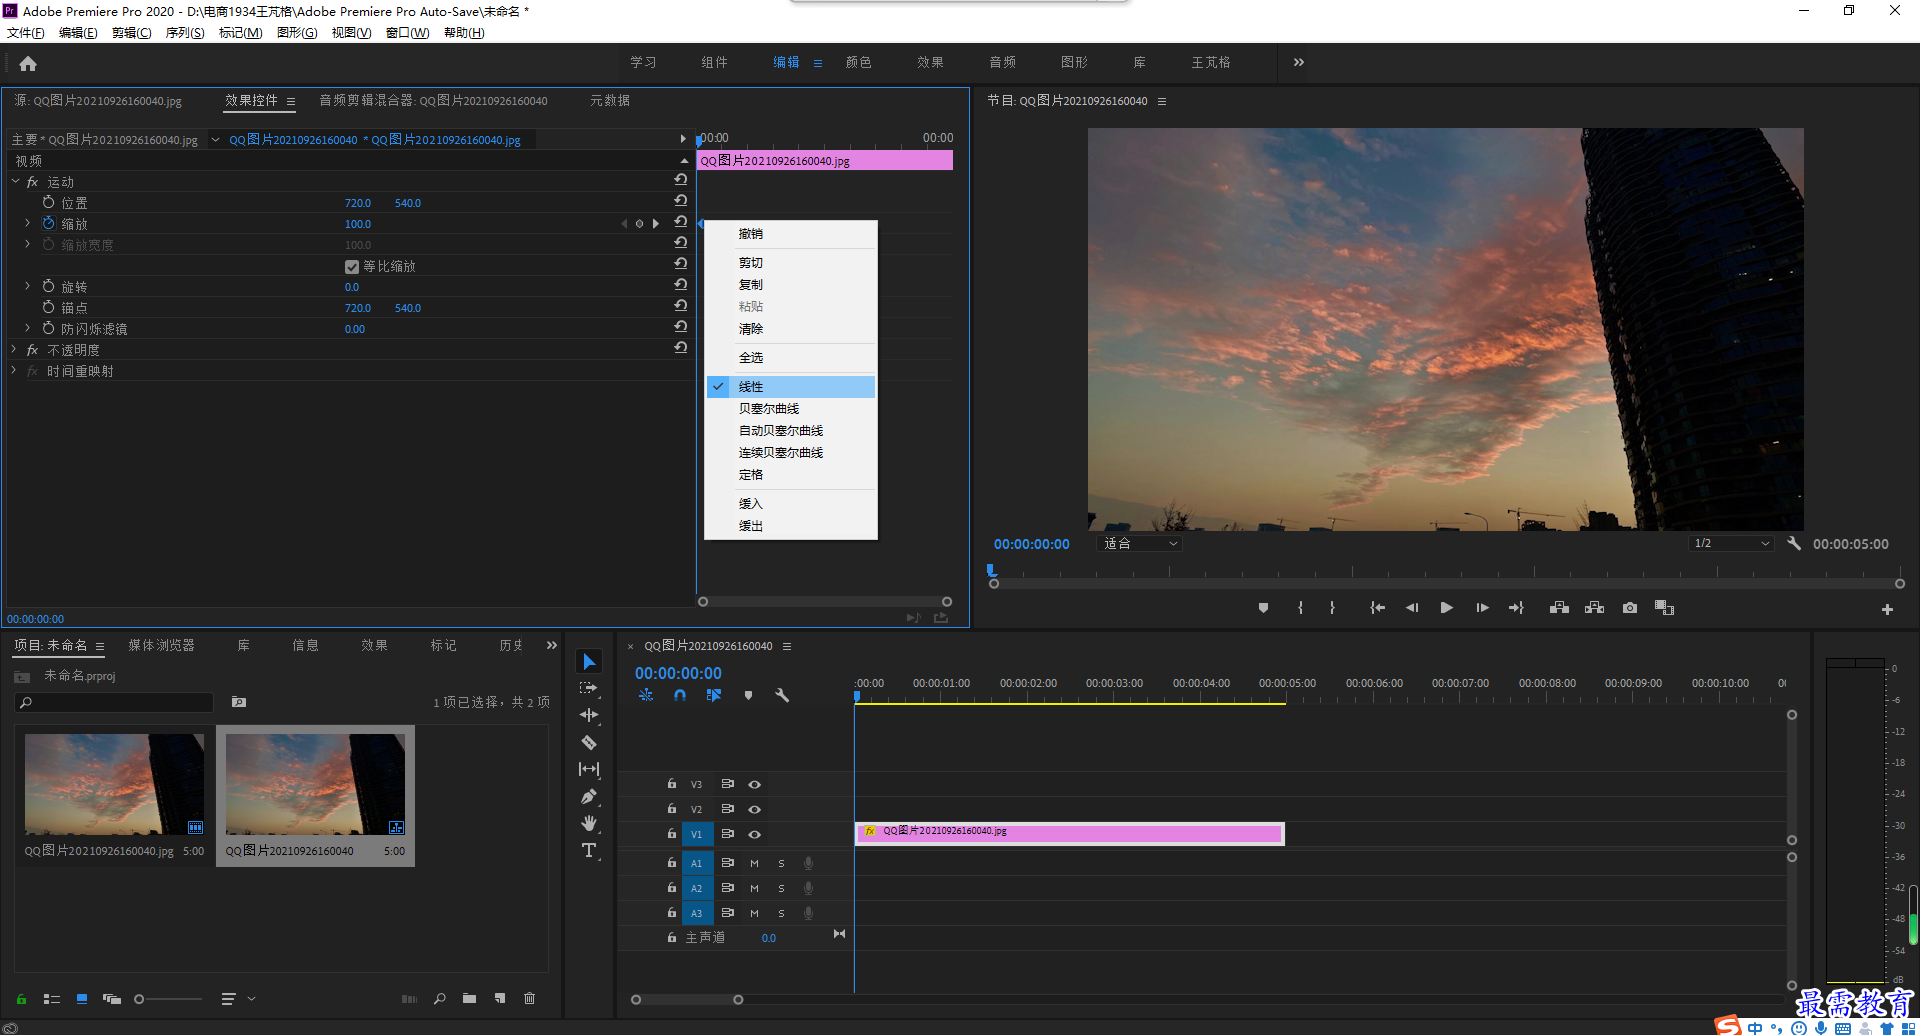Open the button editor plus icon
Screen dimensions: 1920x1035
pyautogui.click(x=1887, y=609)
